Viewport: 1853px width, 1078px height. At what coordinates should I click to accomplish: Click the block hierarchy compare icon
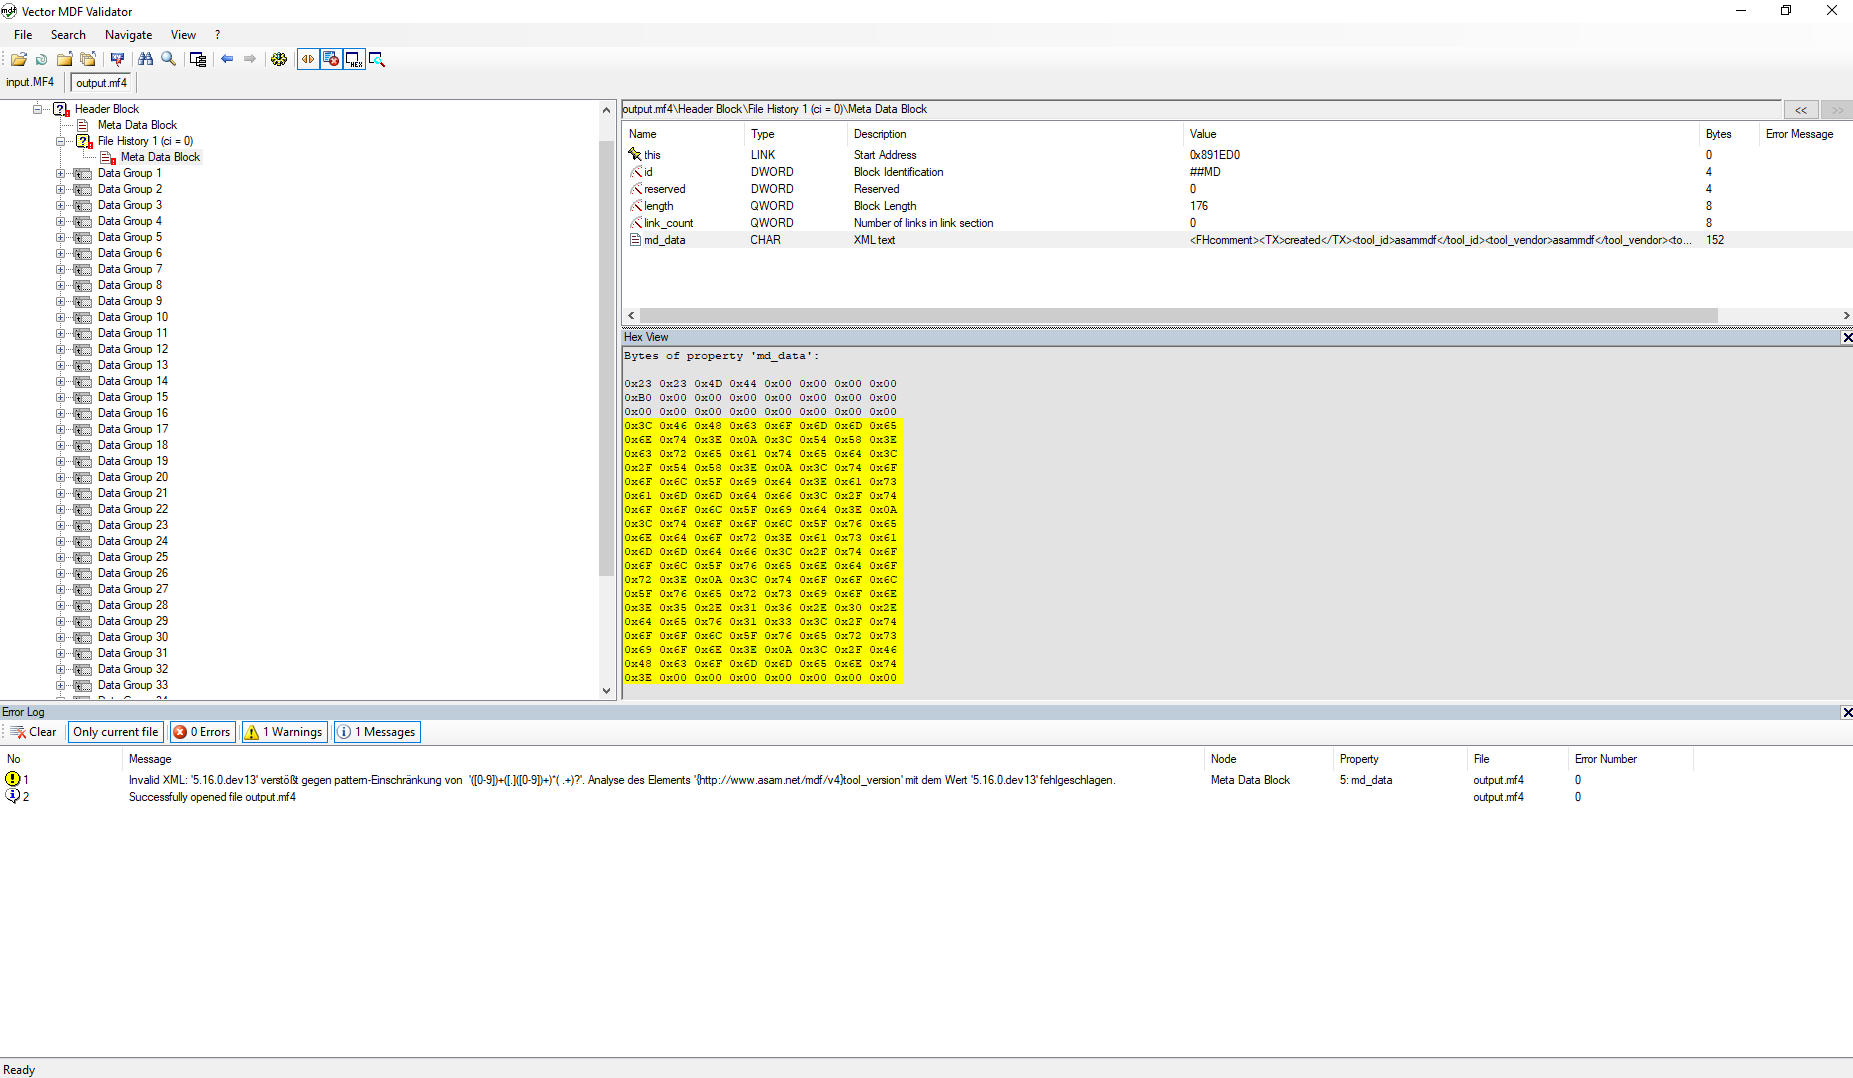(x=197, y=59)
